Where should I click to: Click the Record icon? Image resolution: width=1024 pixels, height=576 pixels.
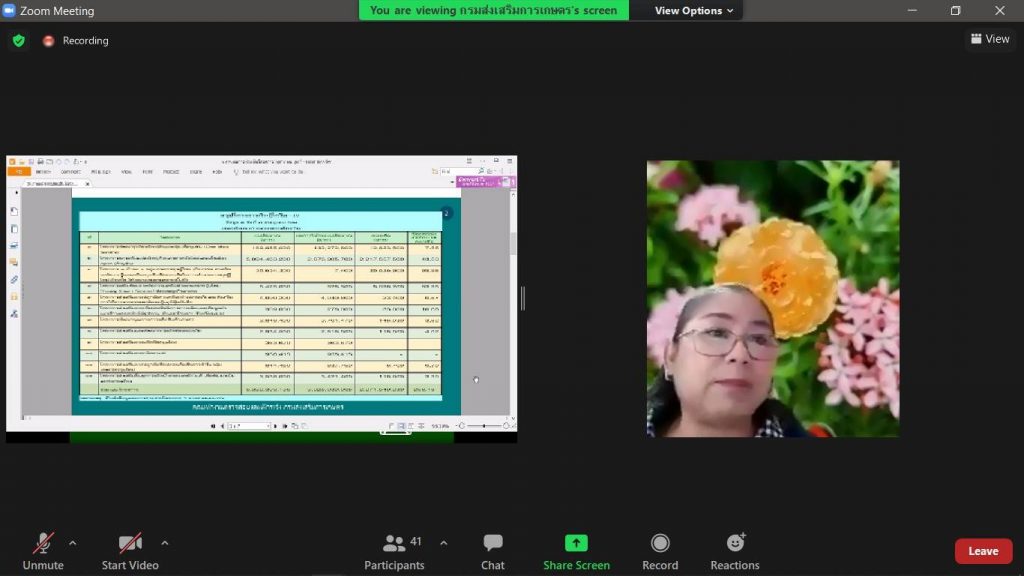pyautogui.click(x=660, y=543)
